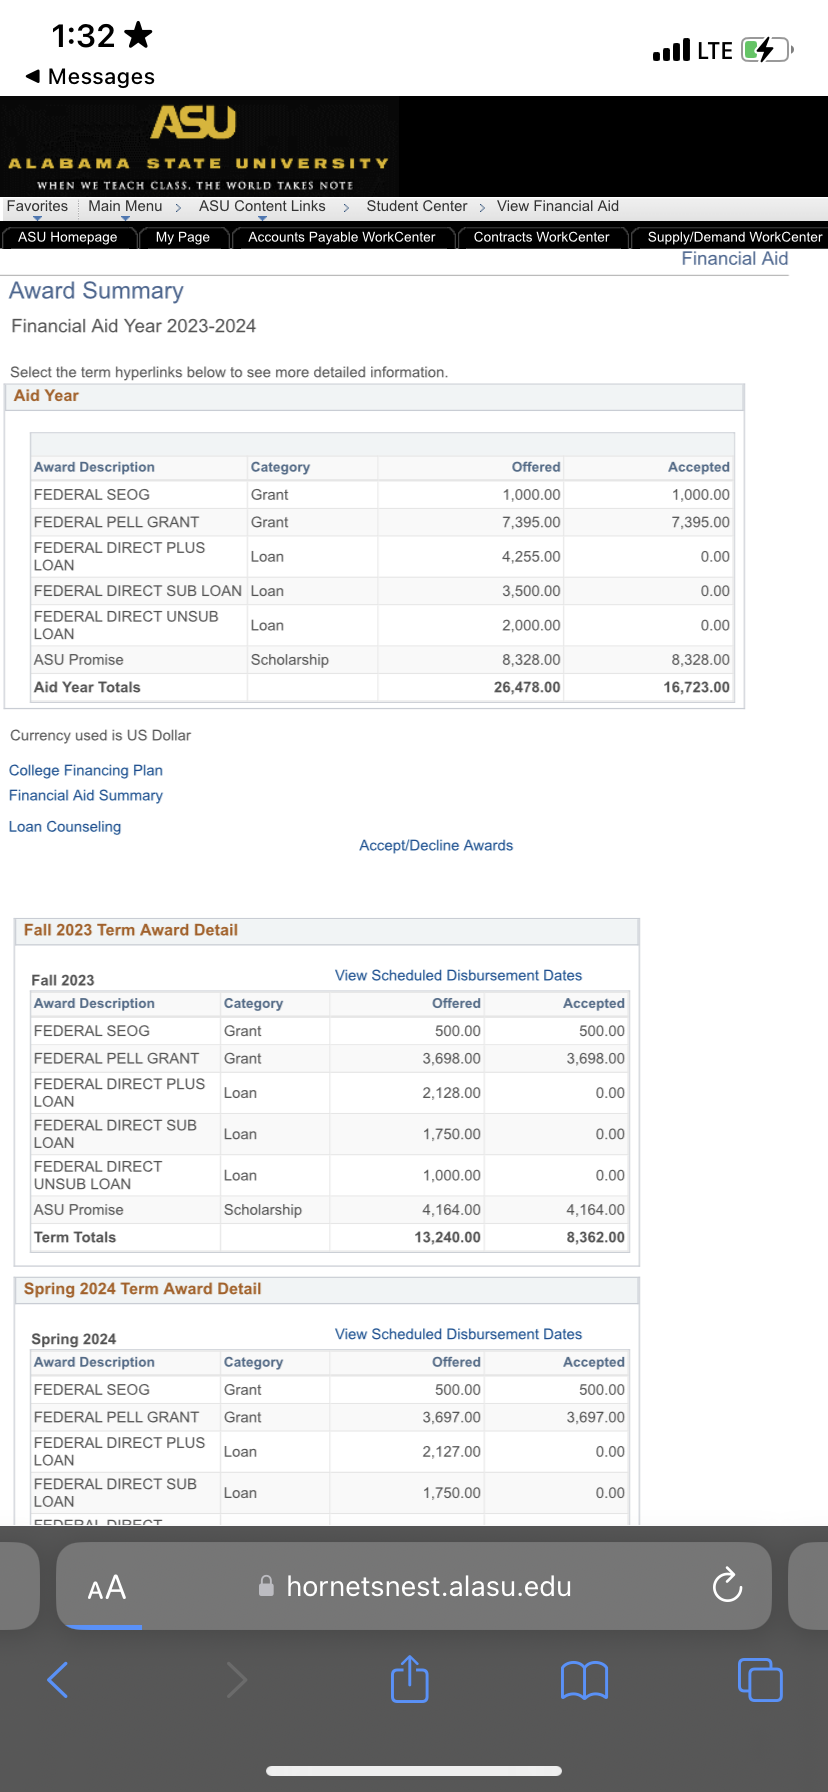Expand the Favorites dropdown menu

pos(37,207)
